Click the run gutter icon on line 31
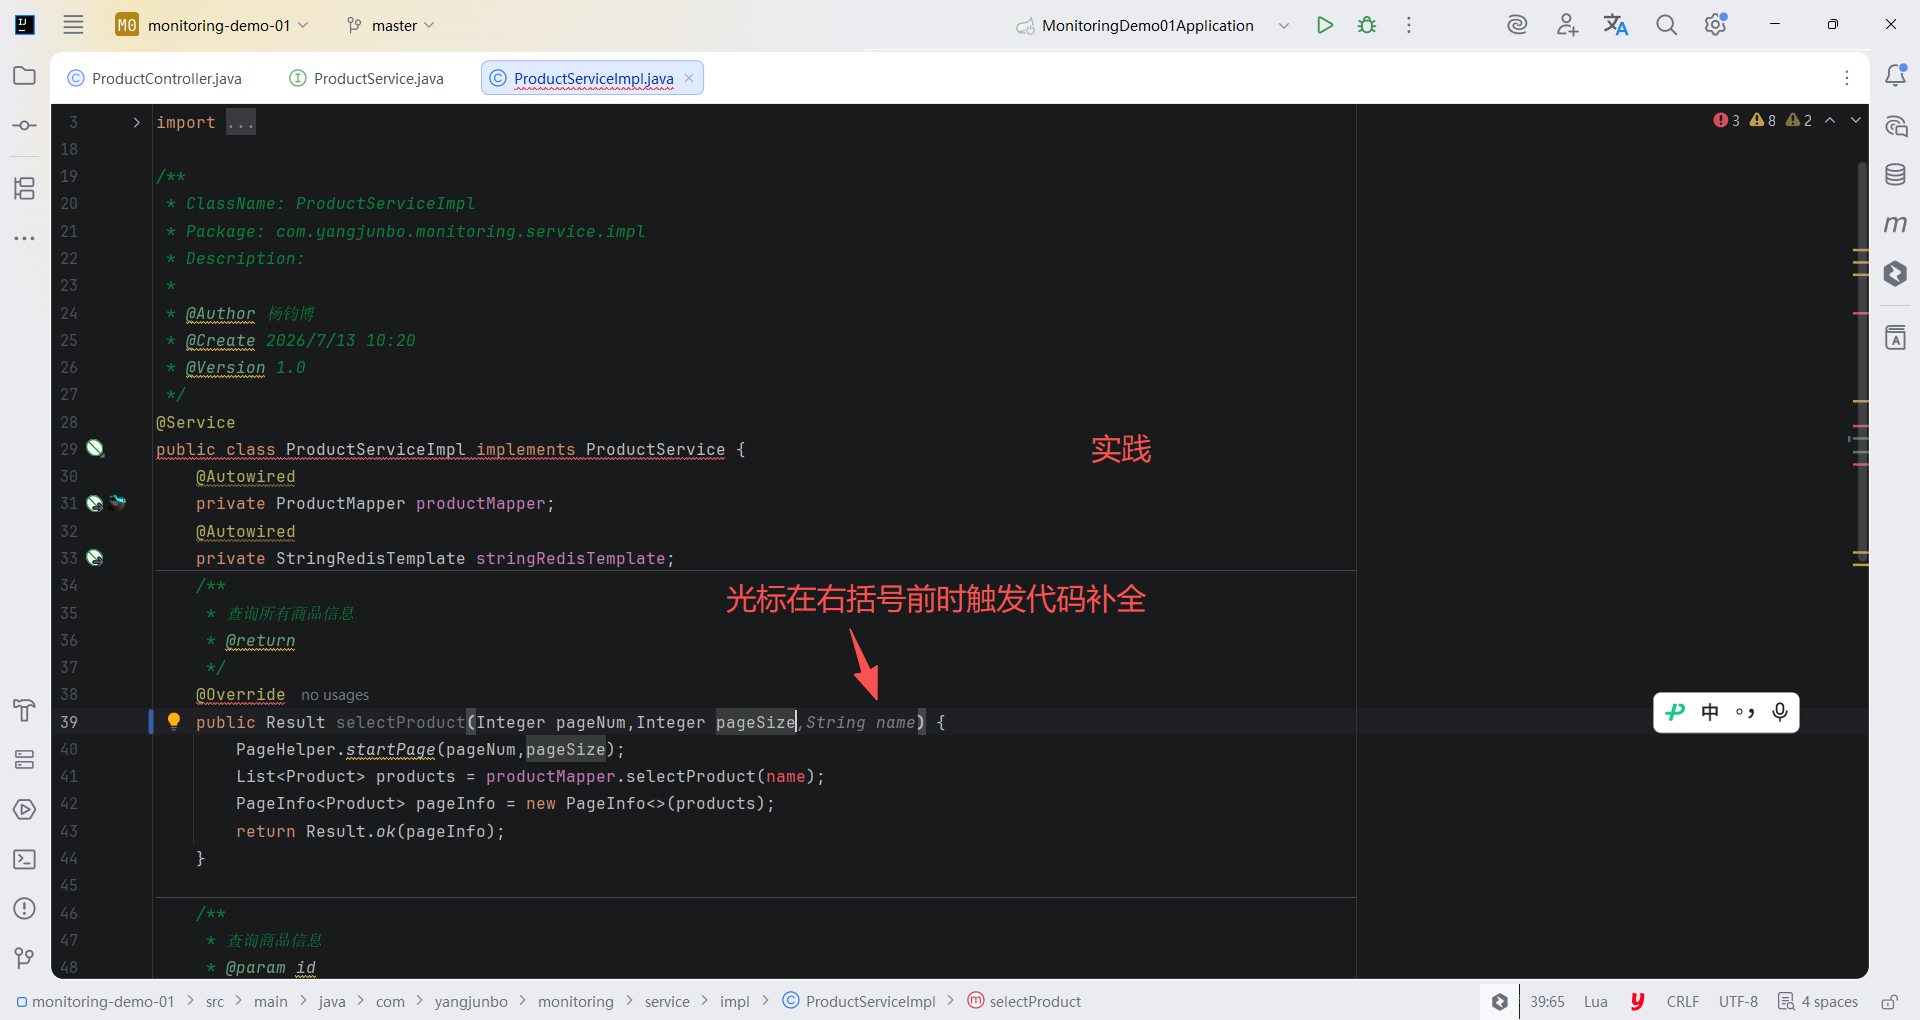The image size is (1920, 1020). [x=95, y=503]
